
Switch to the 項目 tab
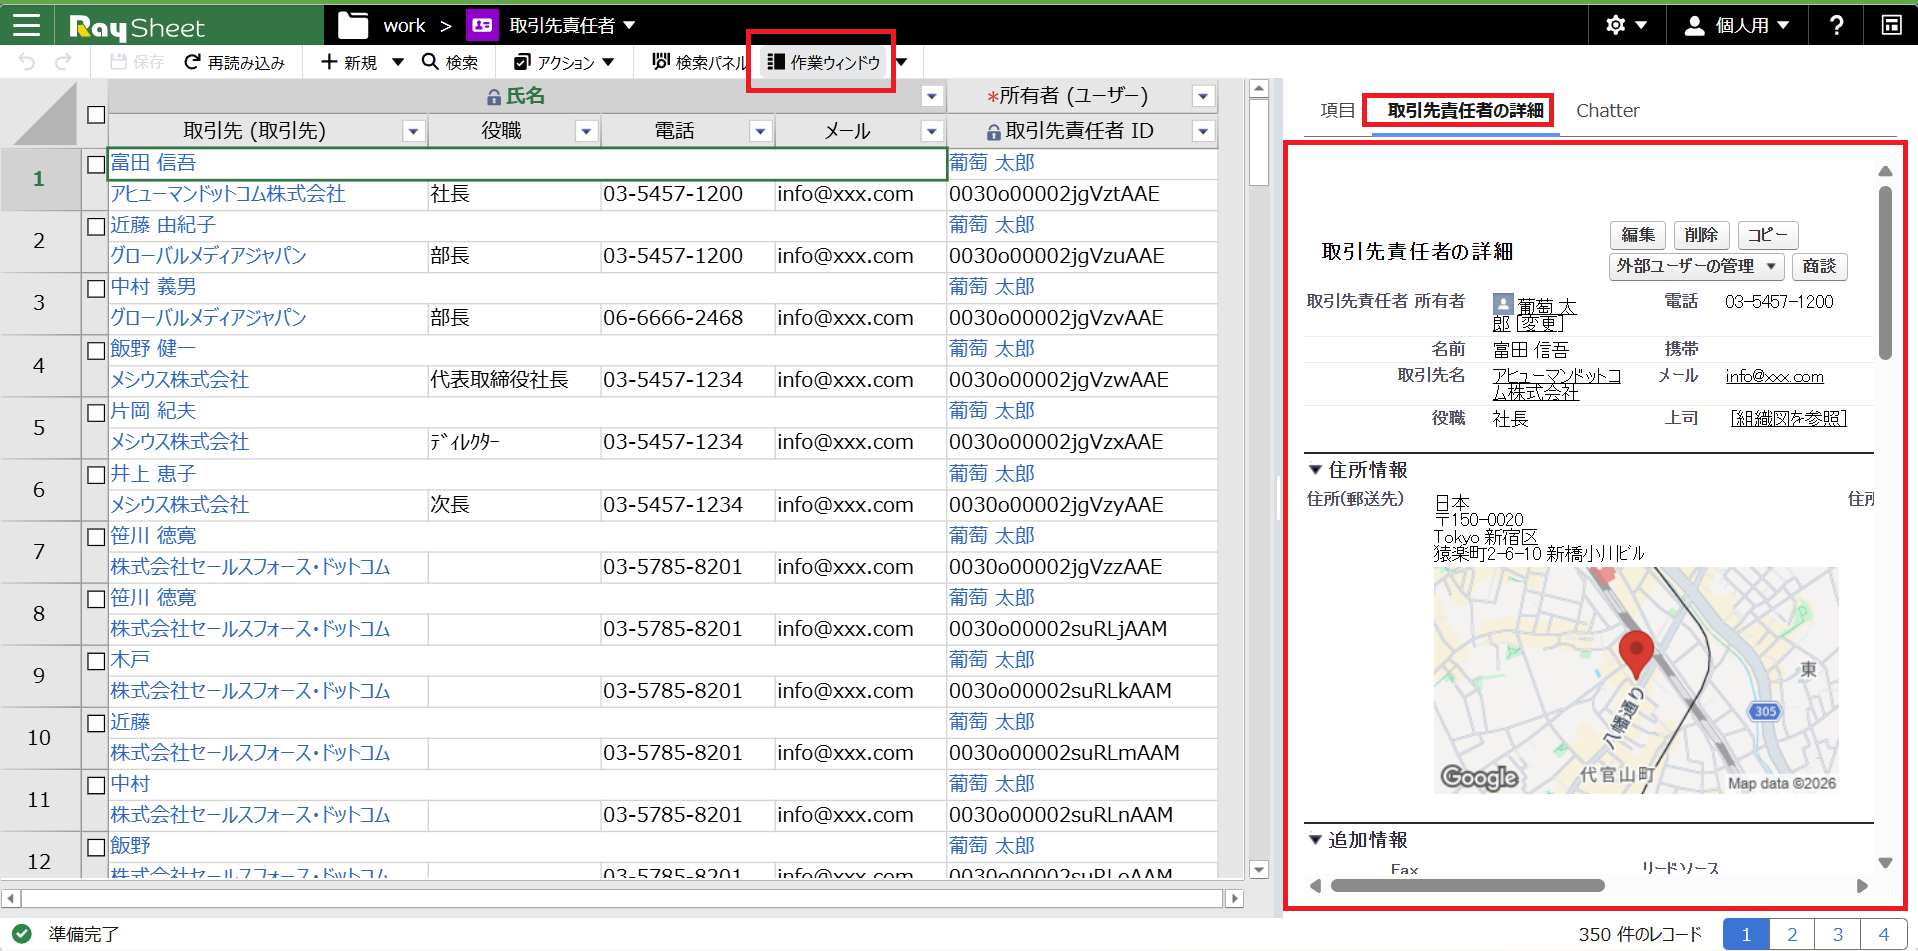1337,110
